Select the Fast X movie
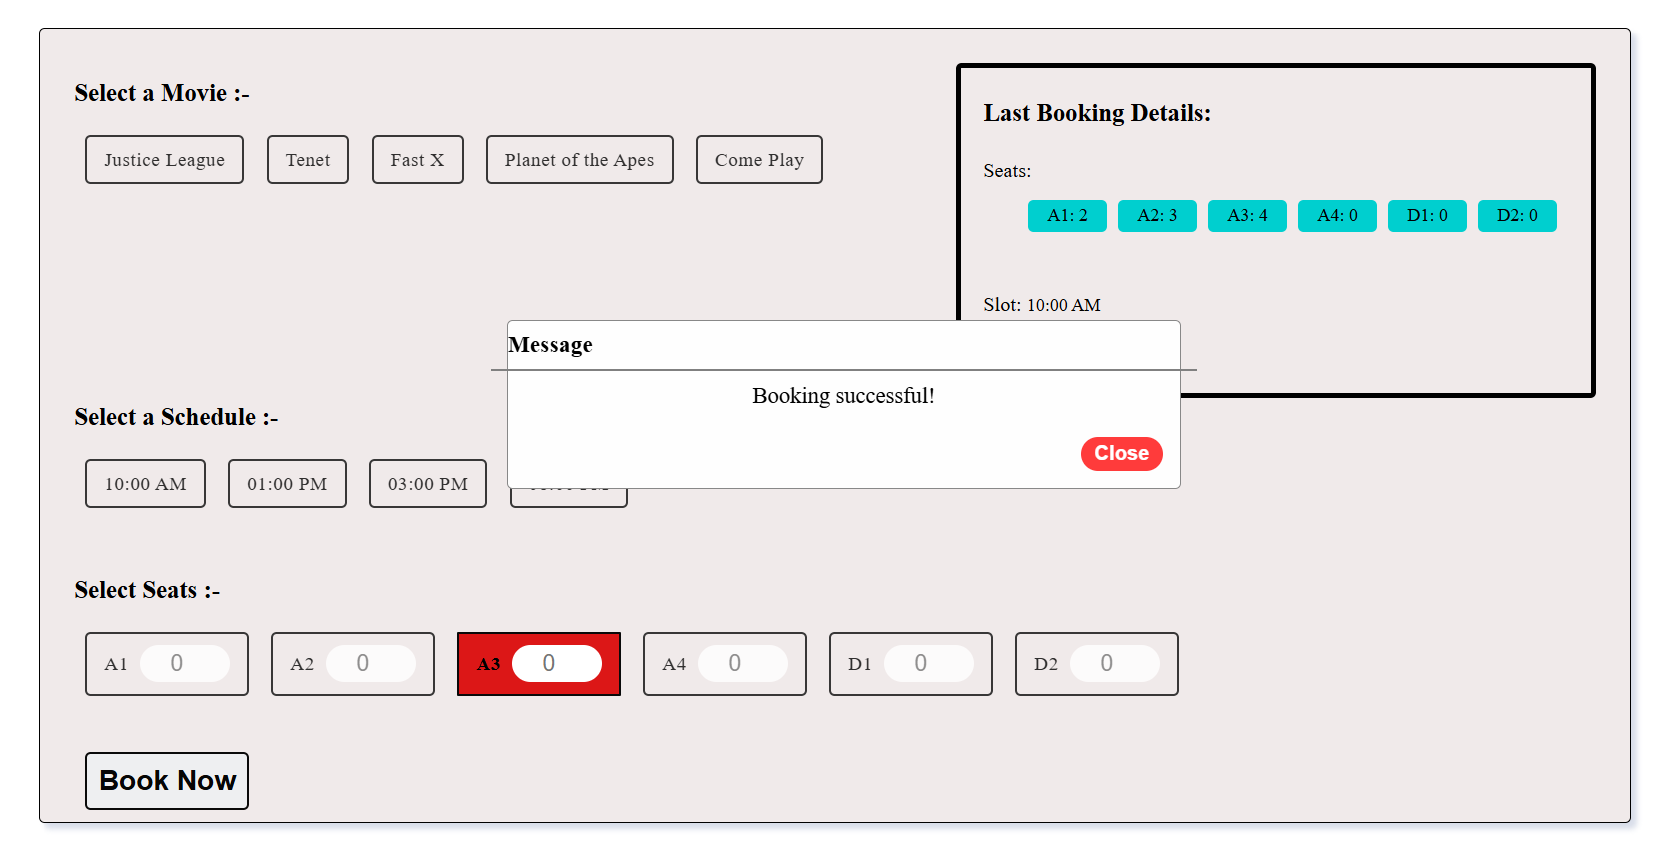Screen dimensions: 1678x861 tap(417, 159)
